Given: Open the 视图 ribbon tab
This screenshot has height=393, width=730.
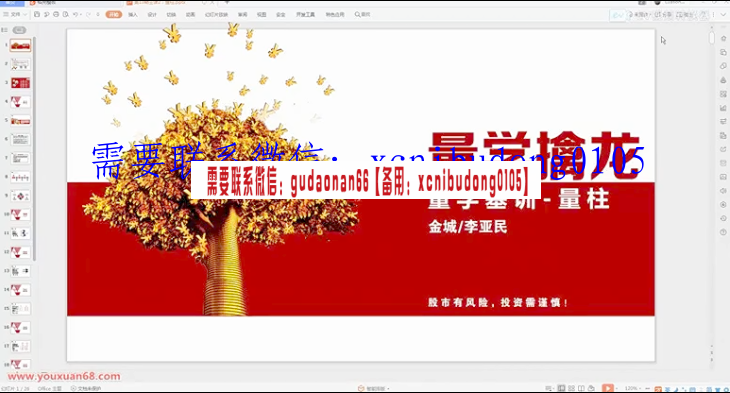Looking at the screenshot, I should pos(262,14).
